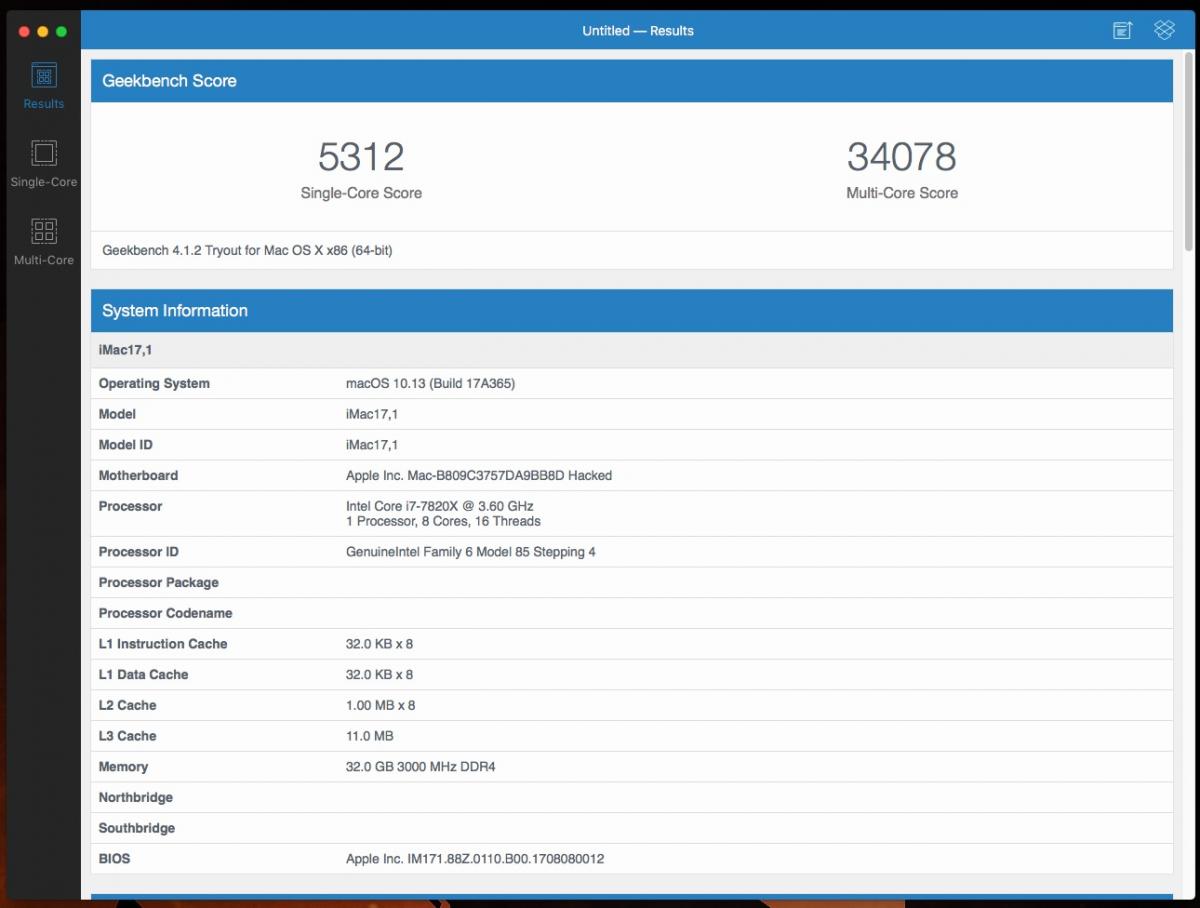This screenshot has width=1200, height=908.
Task: Select the Motherboard row label
Action: pyautogui.click(x=138, y=476)
